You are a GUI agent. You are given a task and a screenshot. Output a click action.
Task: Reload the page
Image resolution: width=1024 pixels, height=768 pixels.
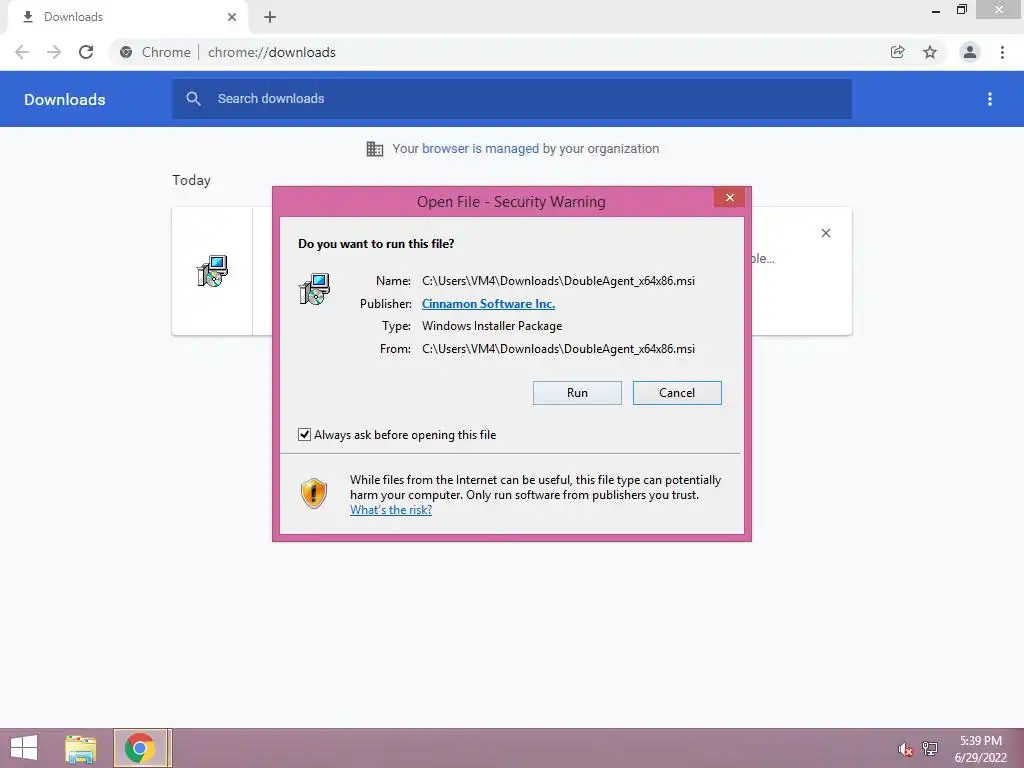(86, 52)
